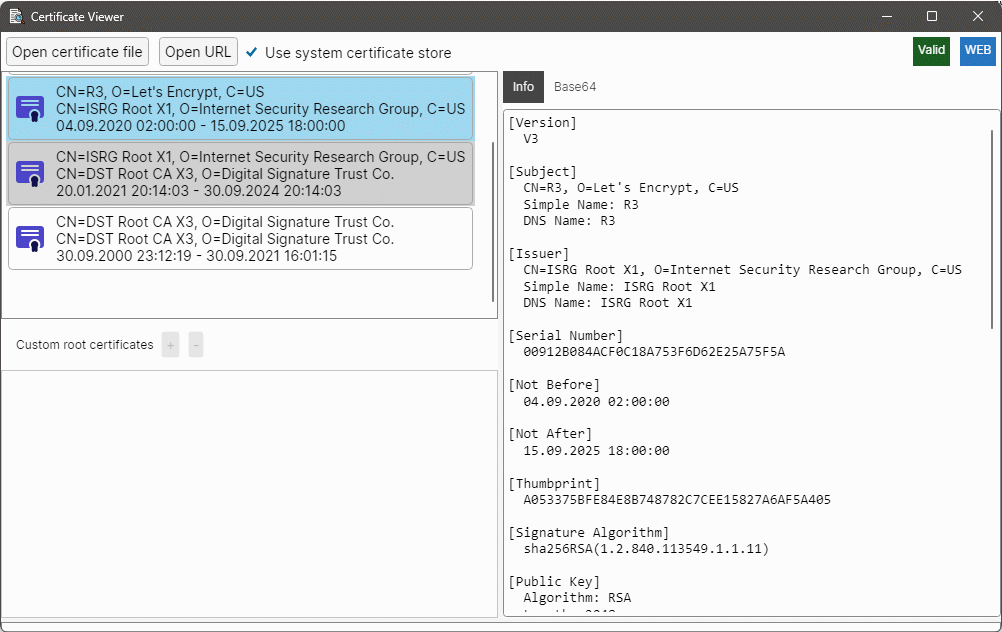Click the green Valid status button
The image size is (1002, 632).
pyautogui.click(x=931, y=50)
